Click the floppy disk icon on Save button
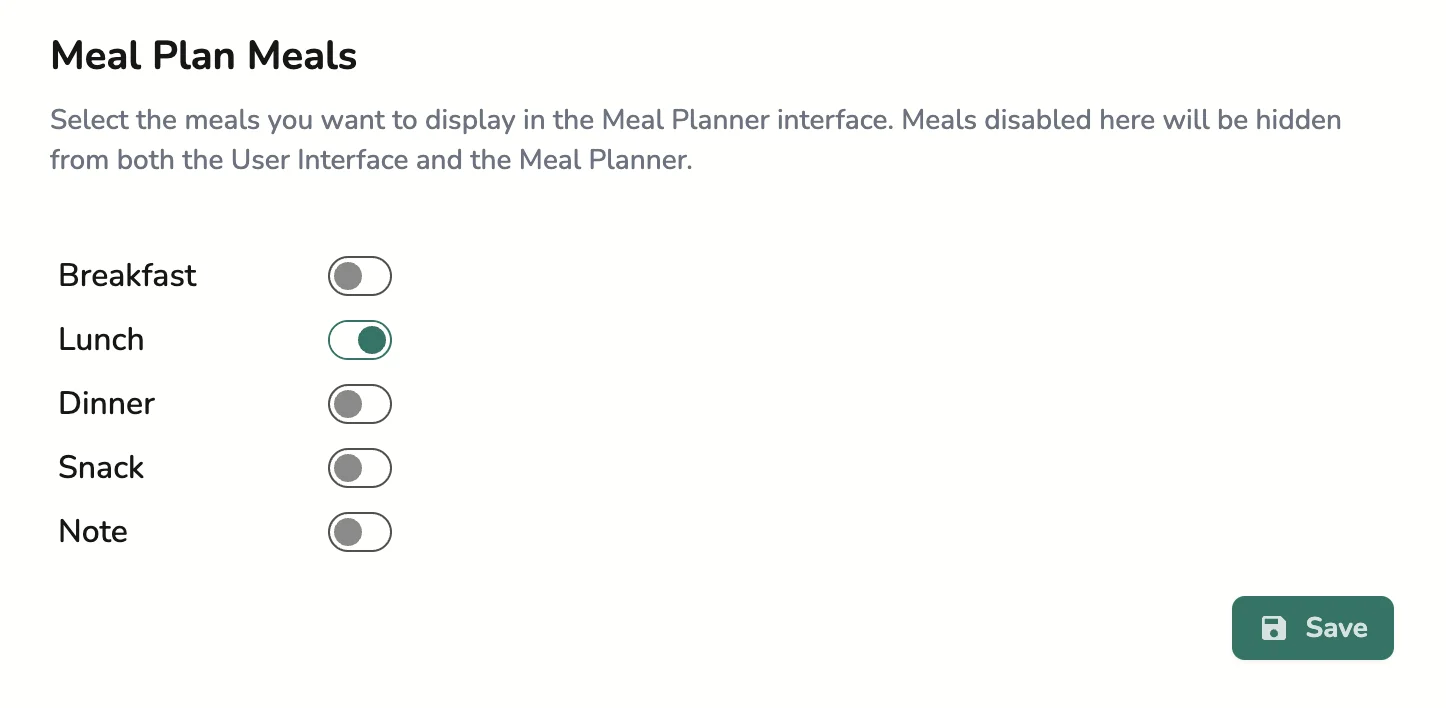The height and width of the screenshot is (708, 1446). (x=1273, y=628)
